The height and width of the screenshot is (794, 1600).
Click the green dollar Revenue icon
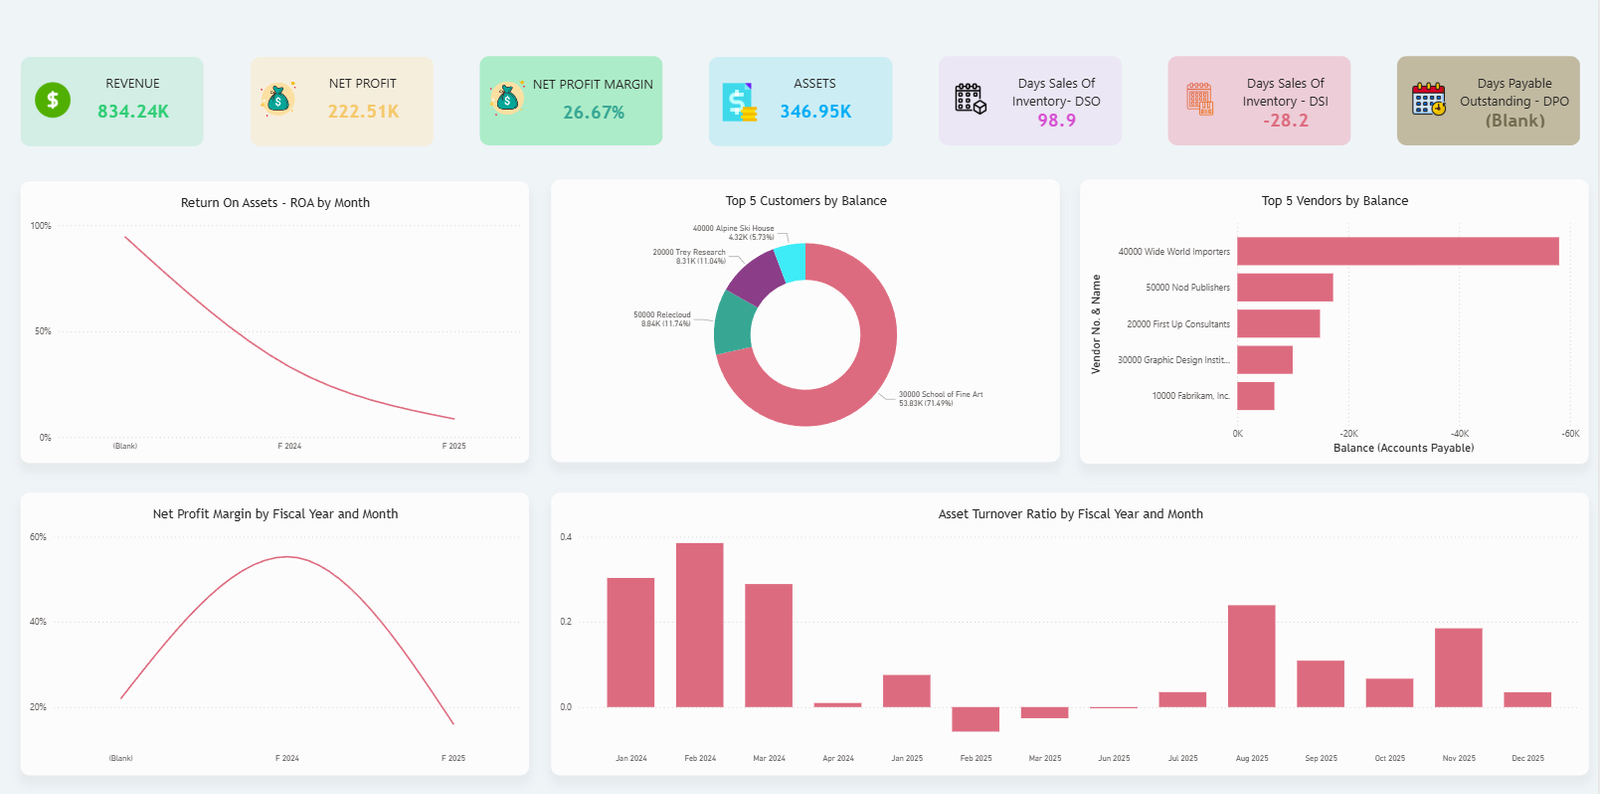(53, 100)
